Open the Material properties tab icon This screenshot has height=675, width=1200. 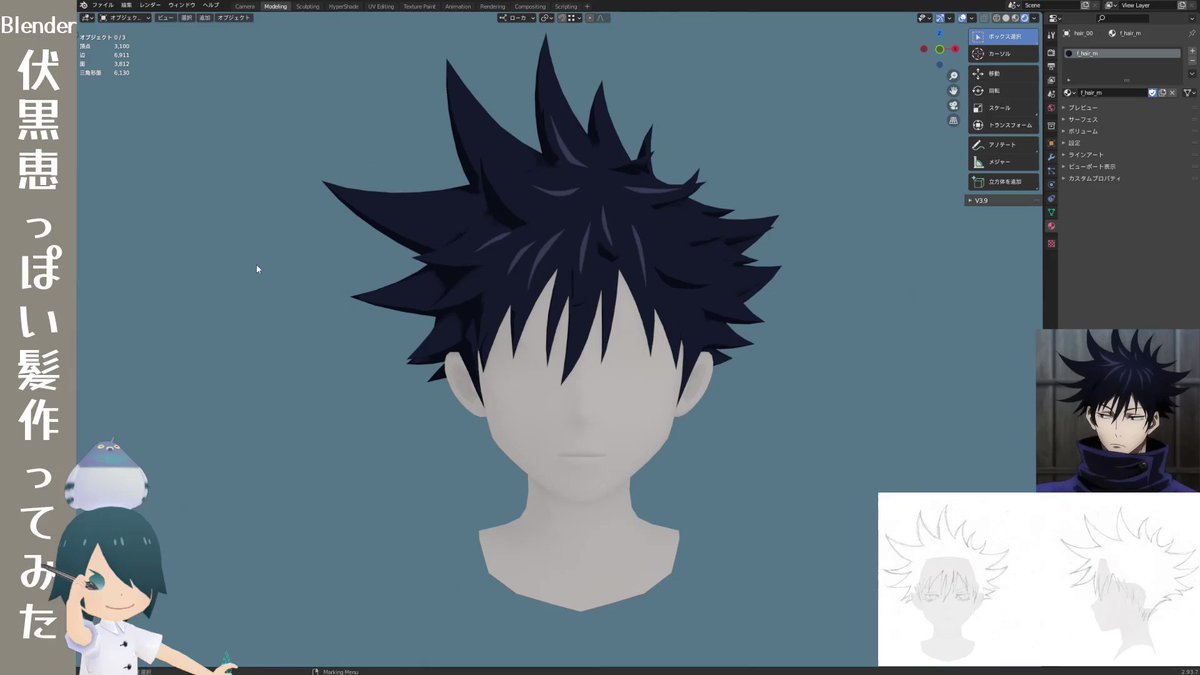pyautogui.click(x=1051, y=226)
